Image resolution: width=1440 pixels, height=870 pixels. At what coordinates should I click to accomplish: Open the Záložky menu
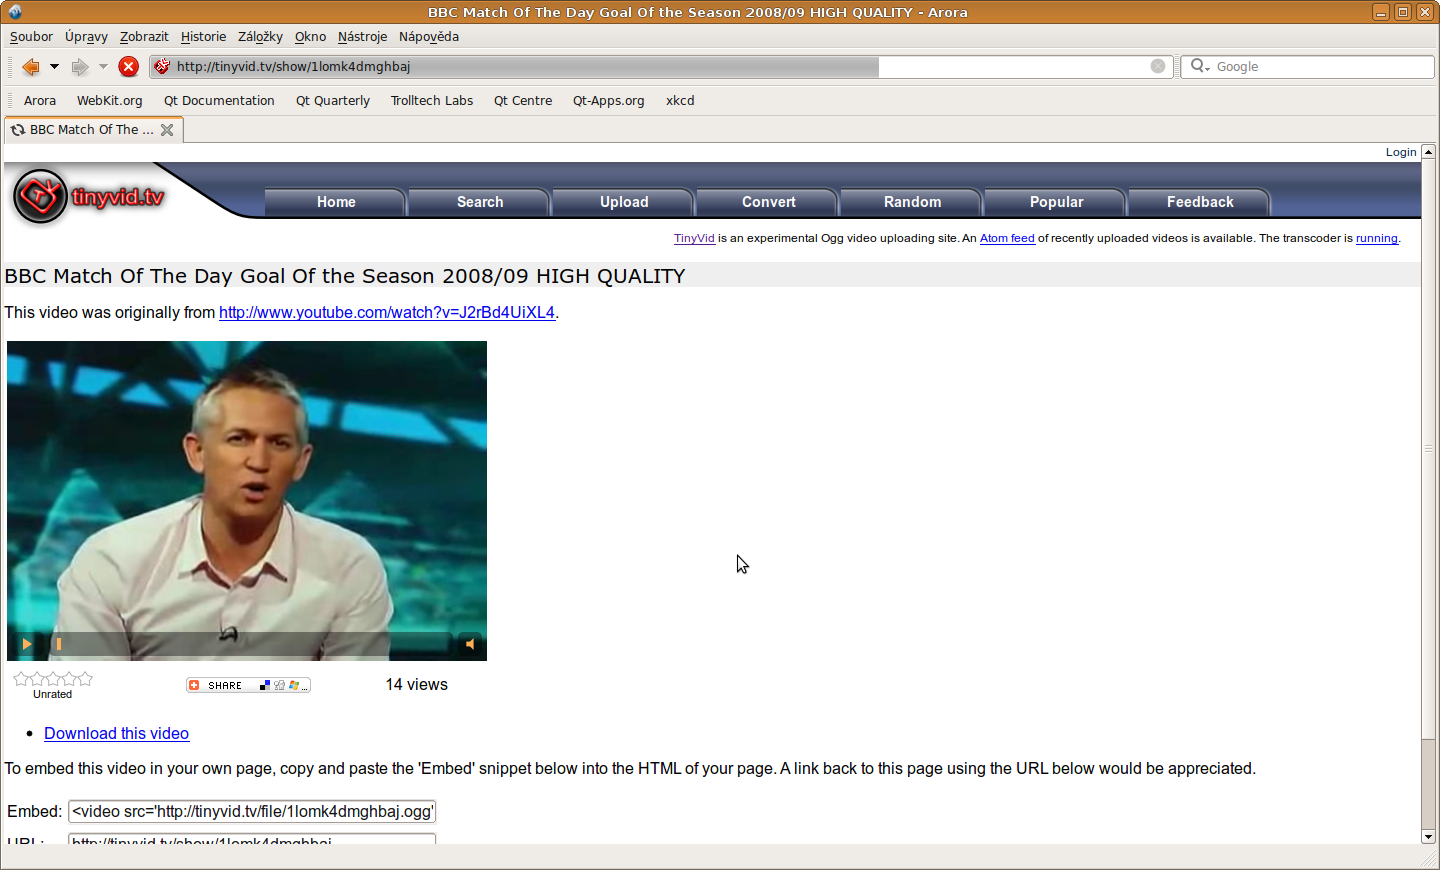pyautogui.click(x=260, y=37)
